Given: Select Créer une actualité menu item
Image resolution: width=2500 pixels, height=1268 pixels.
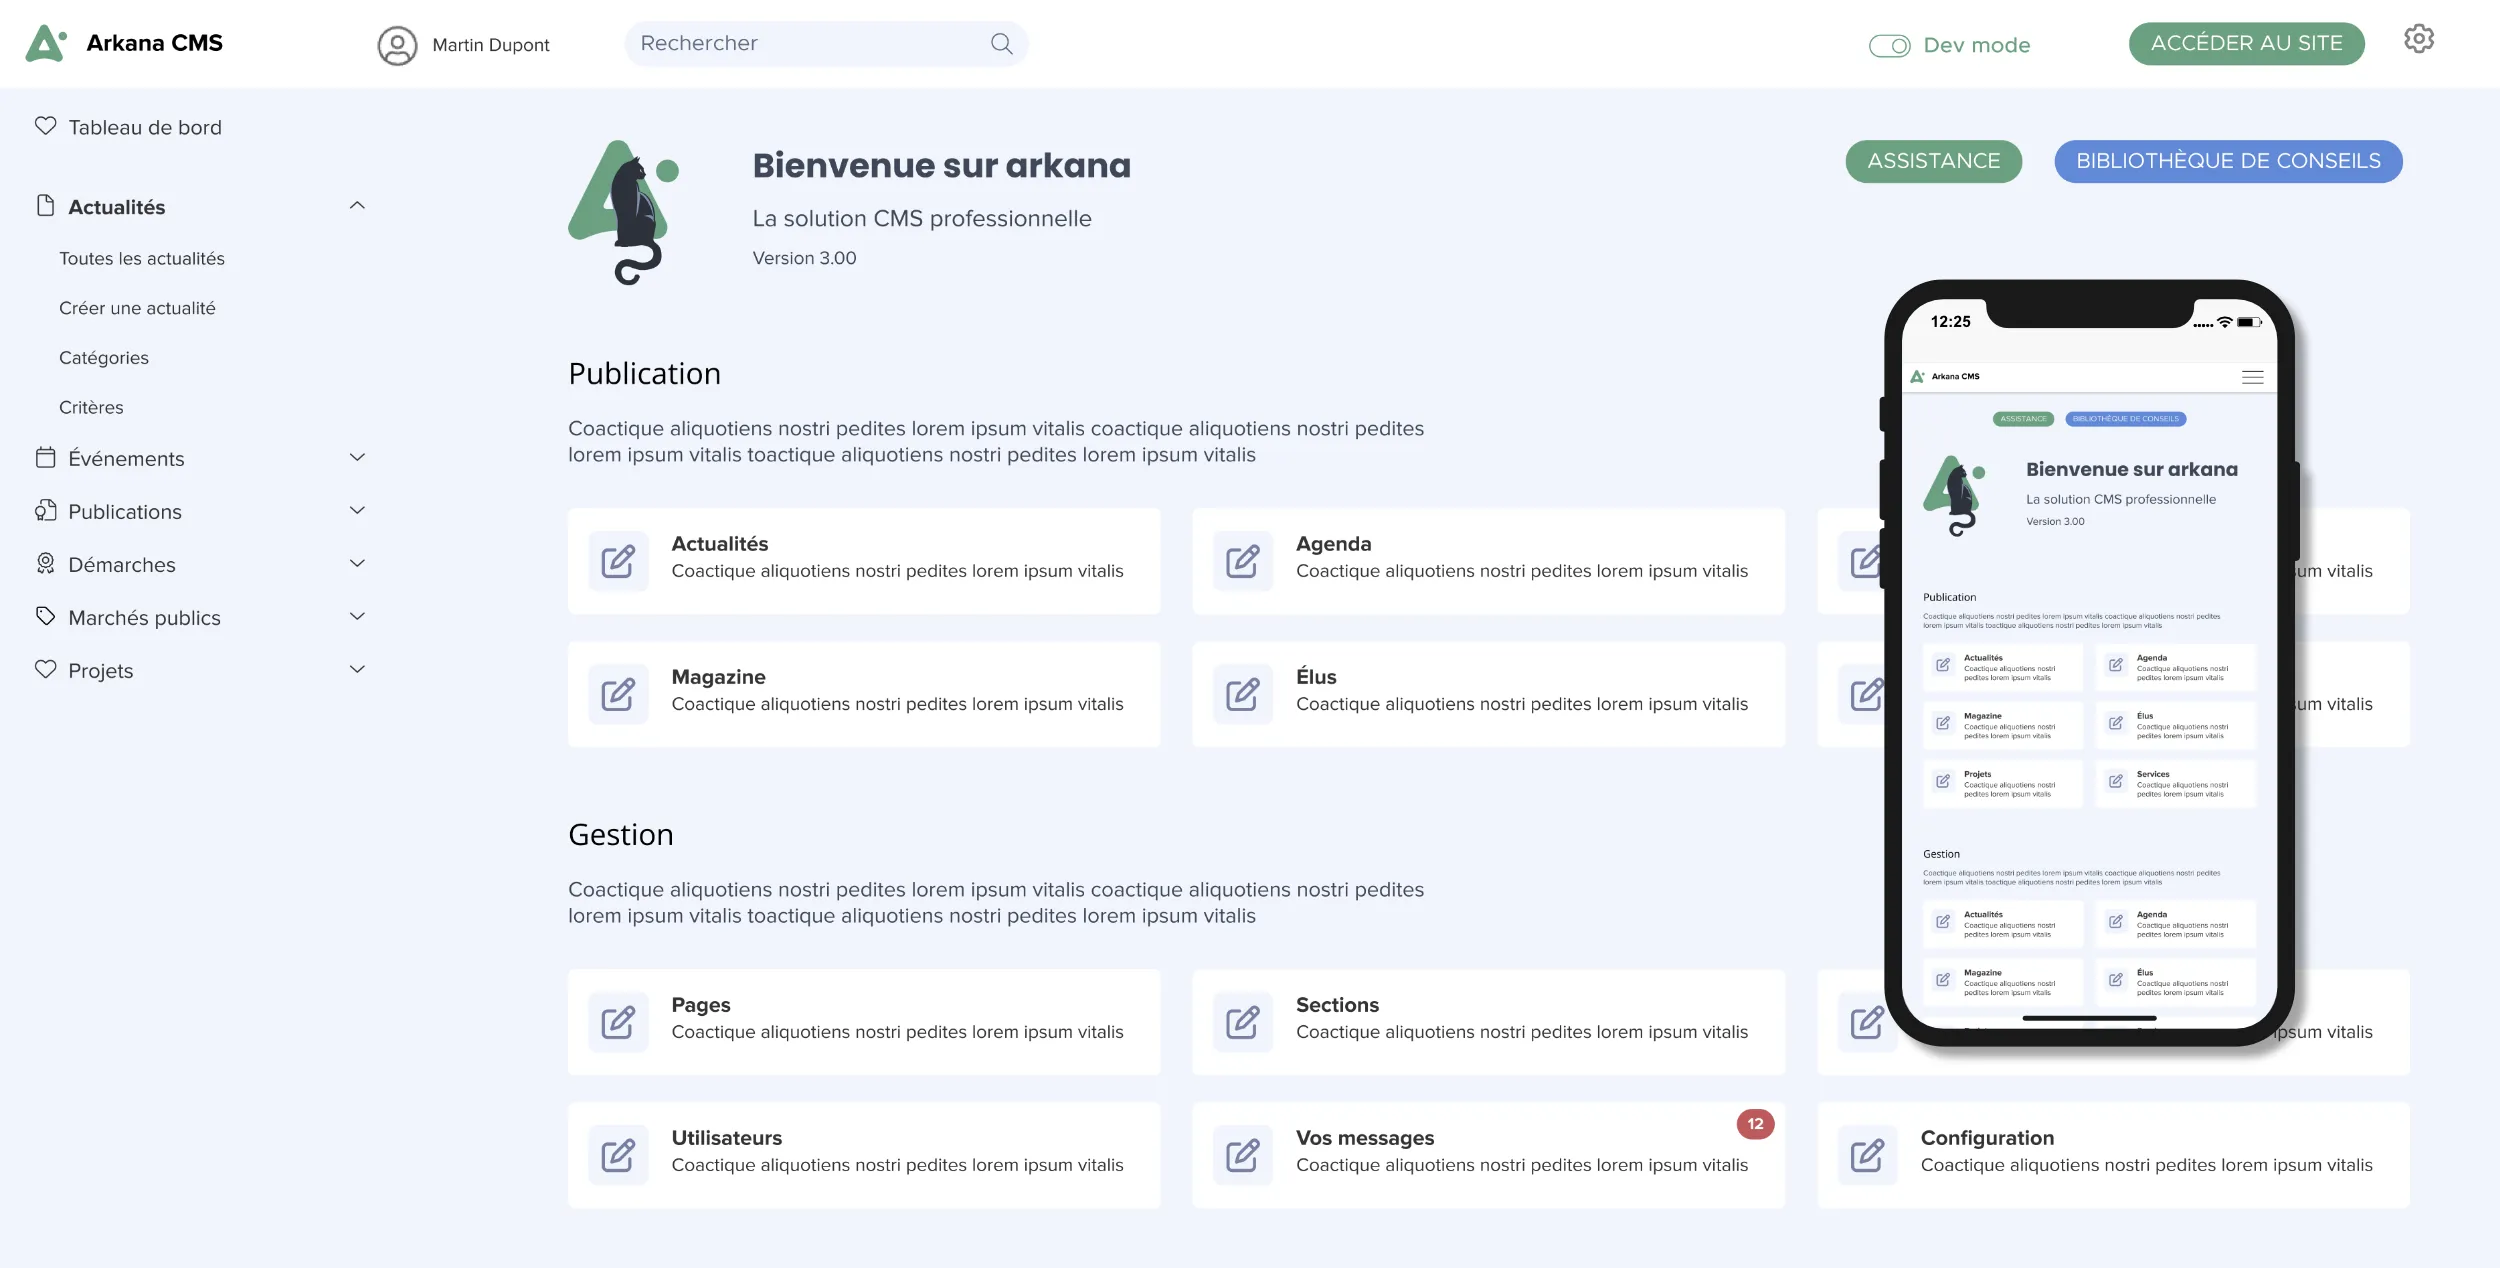Looking at the screenshot, I should pyautogui.click(x=136, y=309).
